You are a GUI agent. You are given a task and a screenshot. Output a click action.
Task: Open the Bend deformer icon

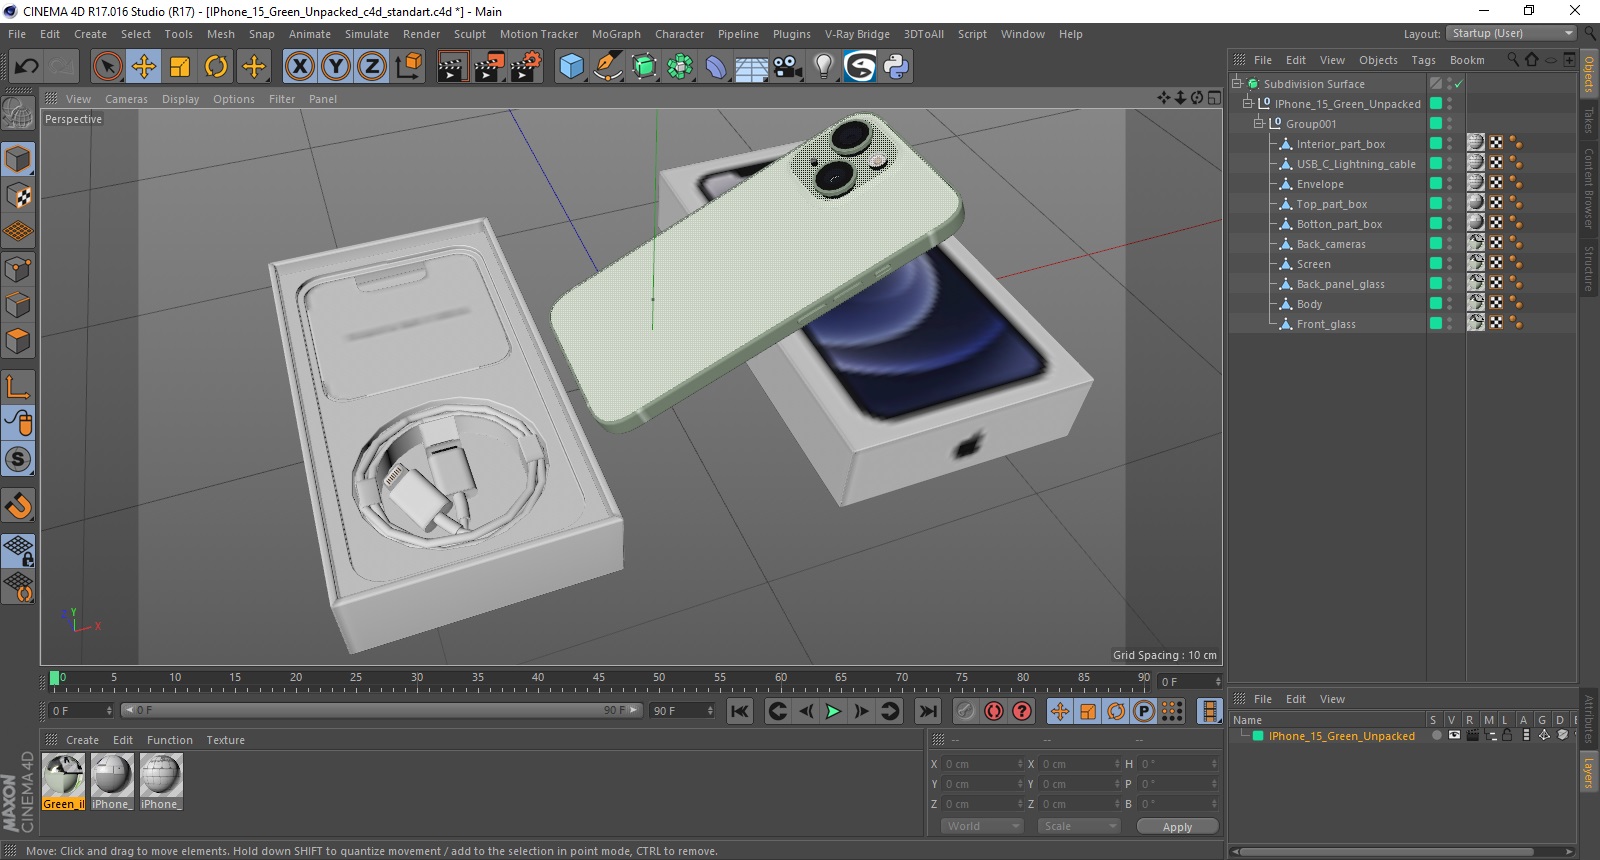click(x=716, y=67)
